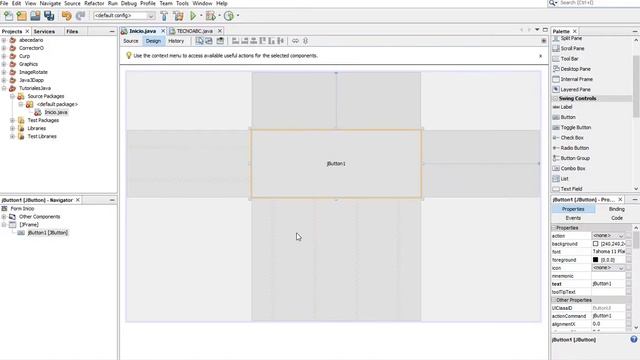Expand the Test Packages node
This screenshot has height=360, width=640.
(x=12, y=120)
